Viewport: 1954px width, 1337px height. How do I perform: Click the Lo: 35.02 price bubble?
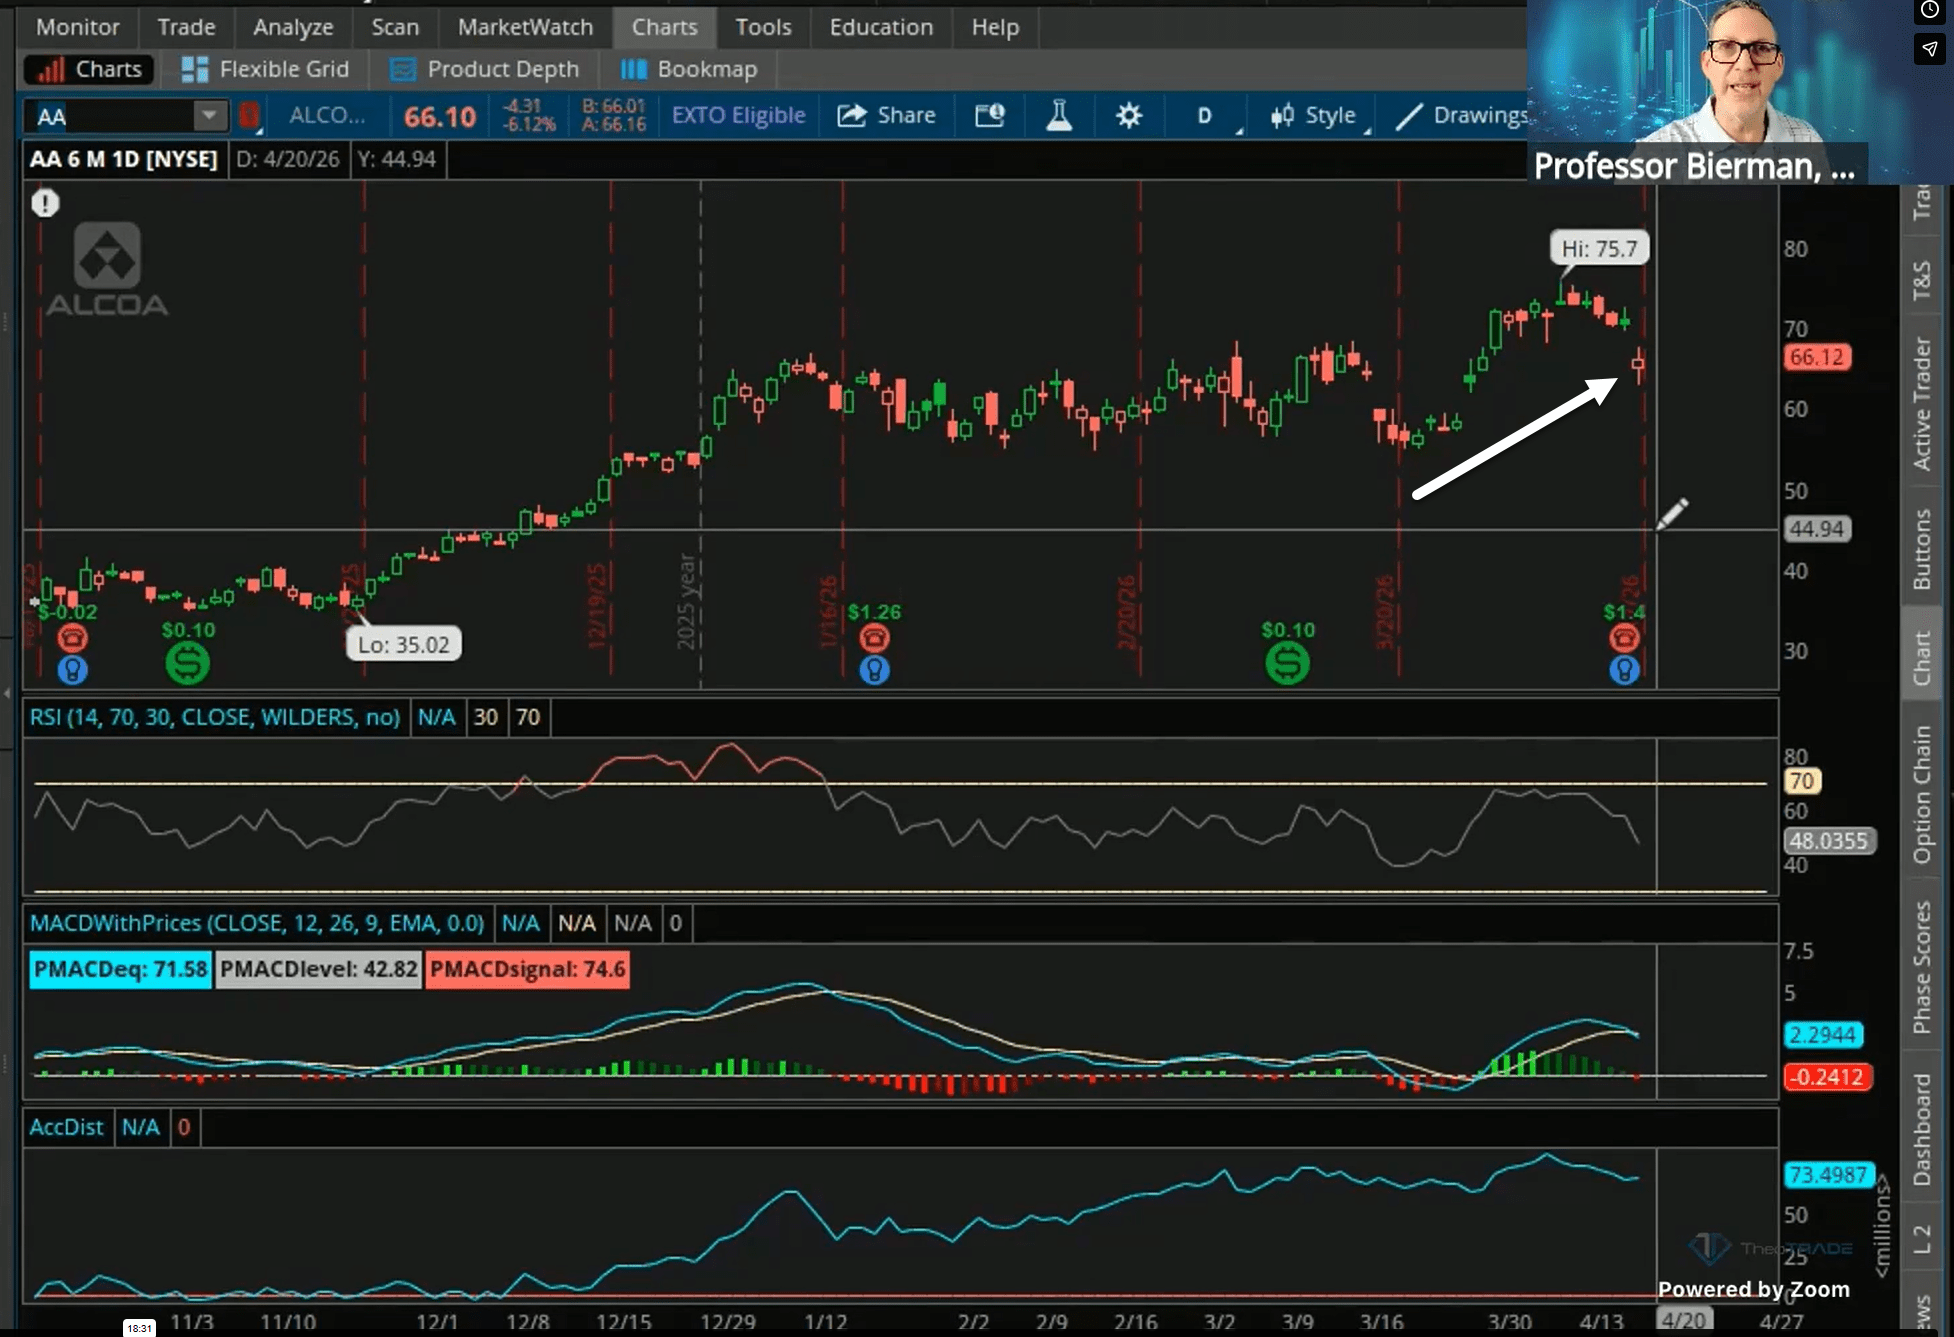pyautogui.click(x=404, y=644)
